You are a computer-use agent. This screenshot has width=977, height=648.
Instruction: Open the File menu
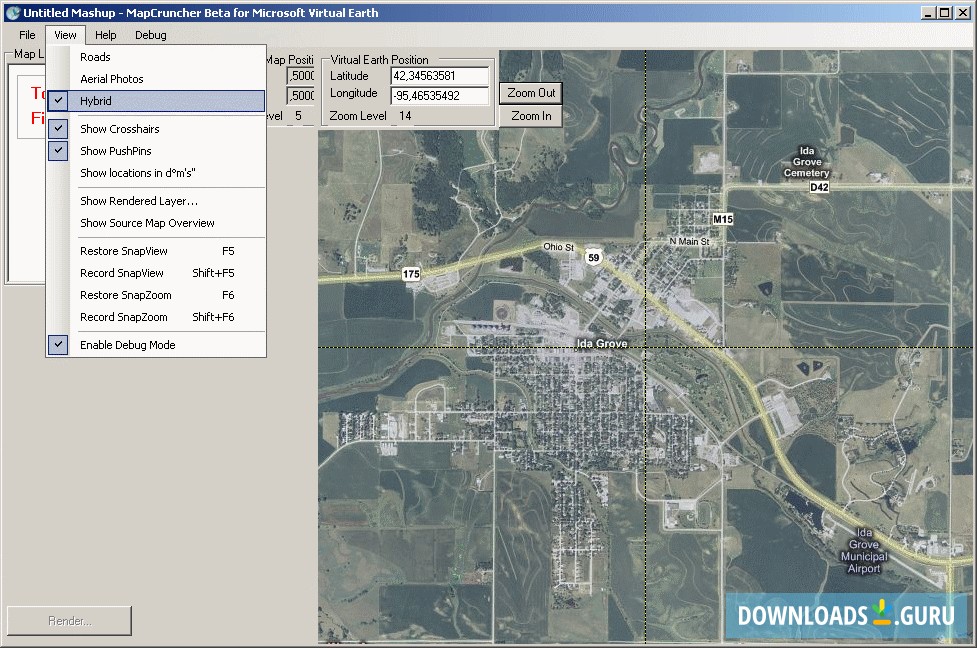click(26, 34)
